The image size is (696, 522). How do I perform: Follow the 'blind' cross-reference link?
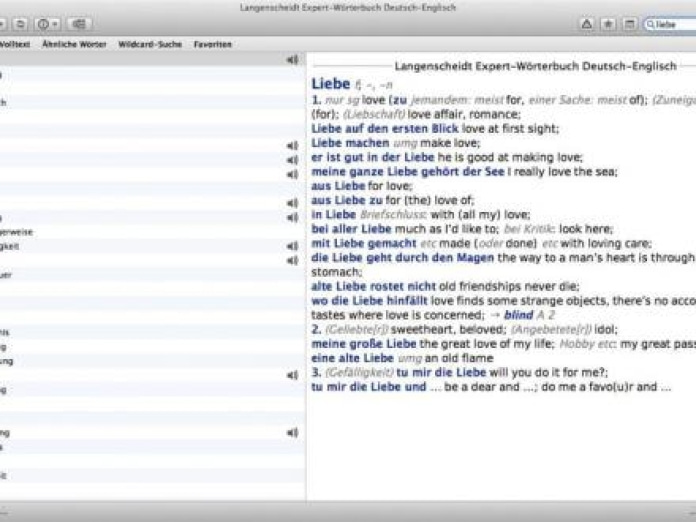[x=518, y=315]
